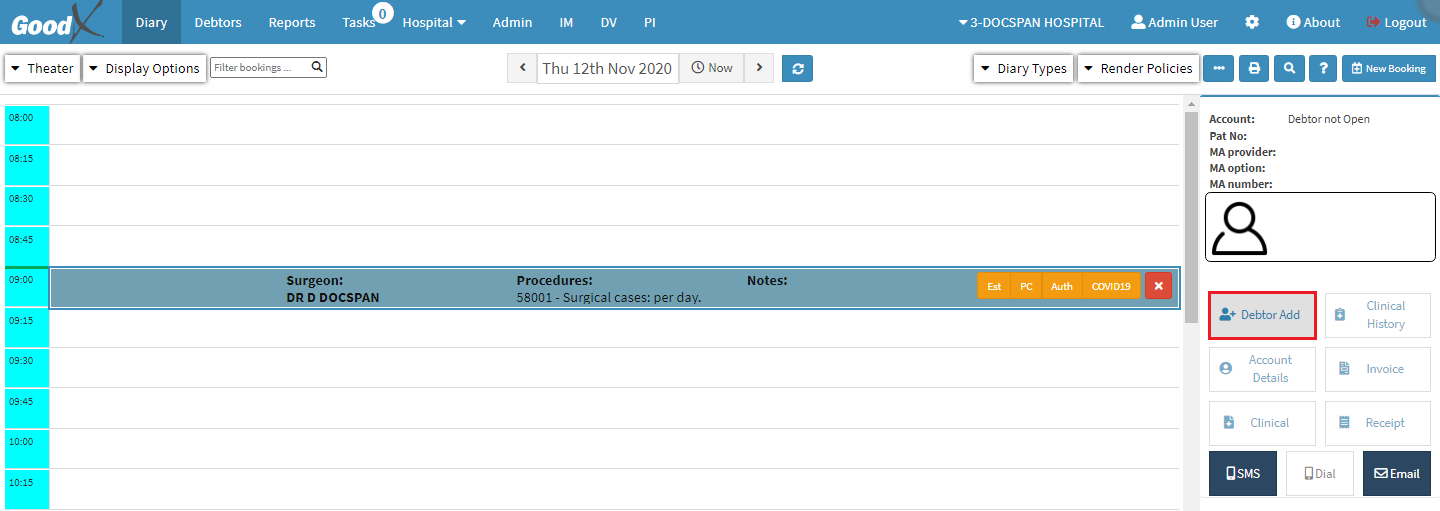Click the Tasks count badge
The image size is (1440, 511).
pos(382,13)
